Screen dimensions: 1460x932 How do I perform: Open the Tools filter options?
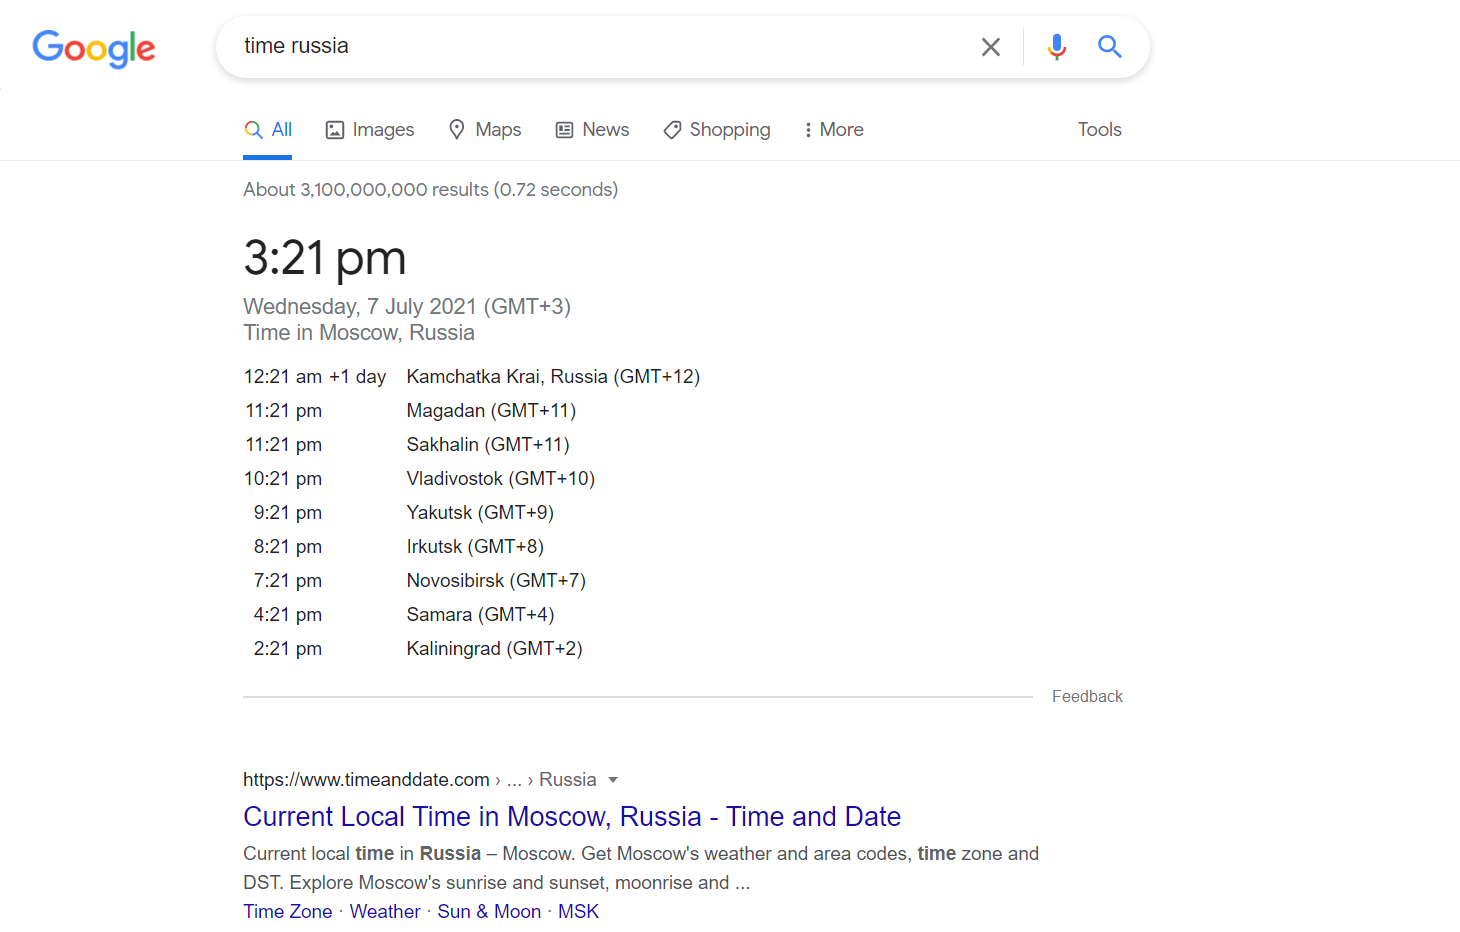click(x=1099, y=130)
